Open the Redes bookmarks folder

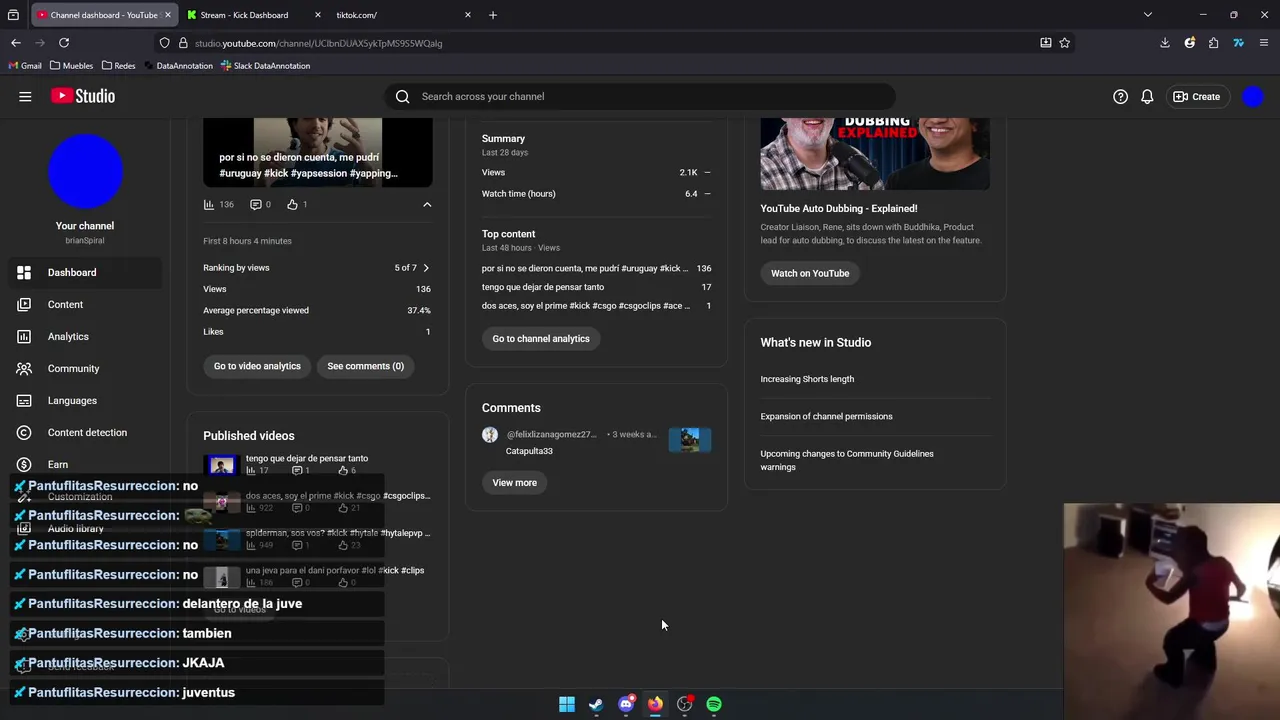(x=118, y=66)
